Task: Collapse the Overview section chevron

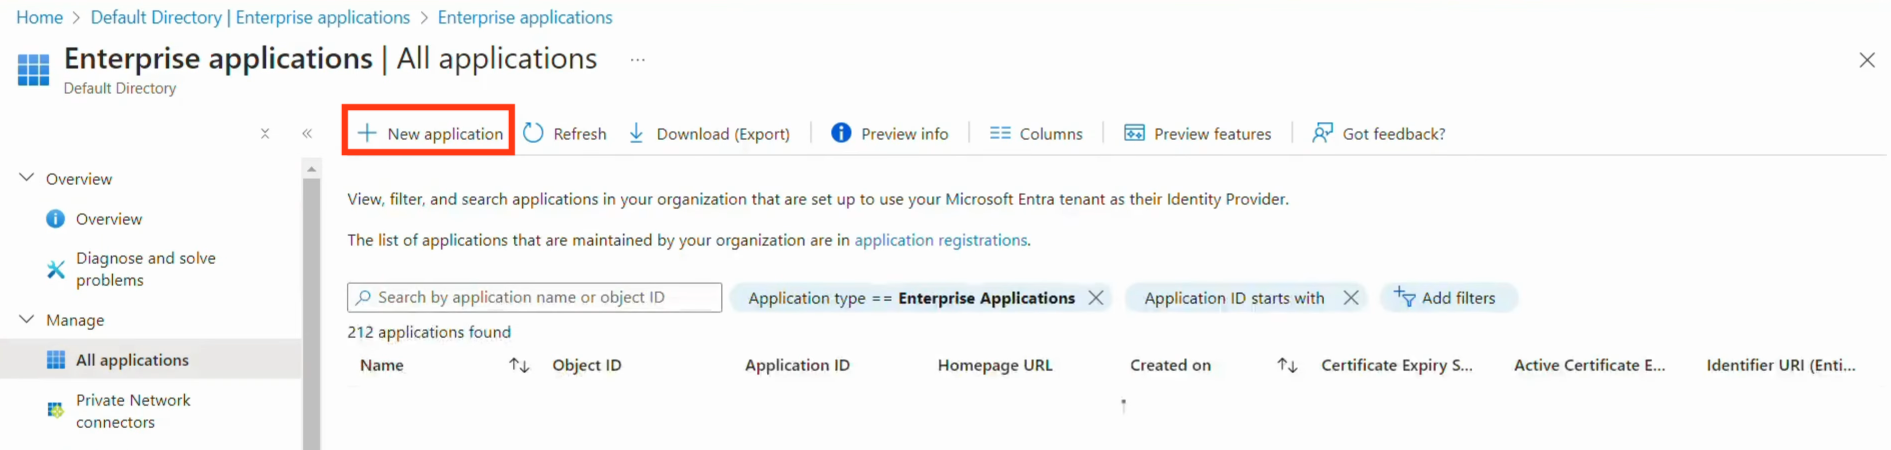Action: click(27, 178)
